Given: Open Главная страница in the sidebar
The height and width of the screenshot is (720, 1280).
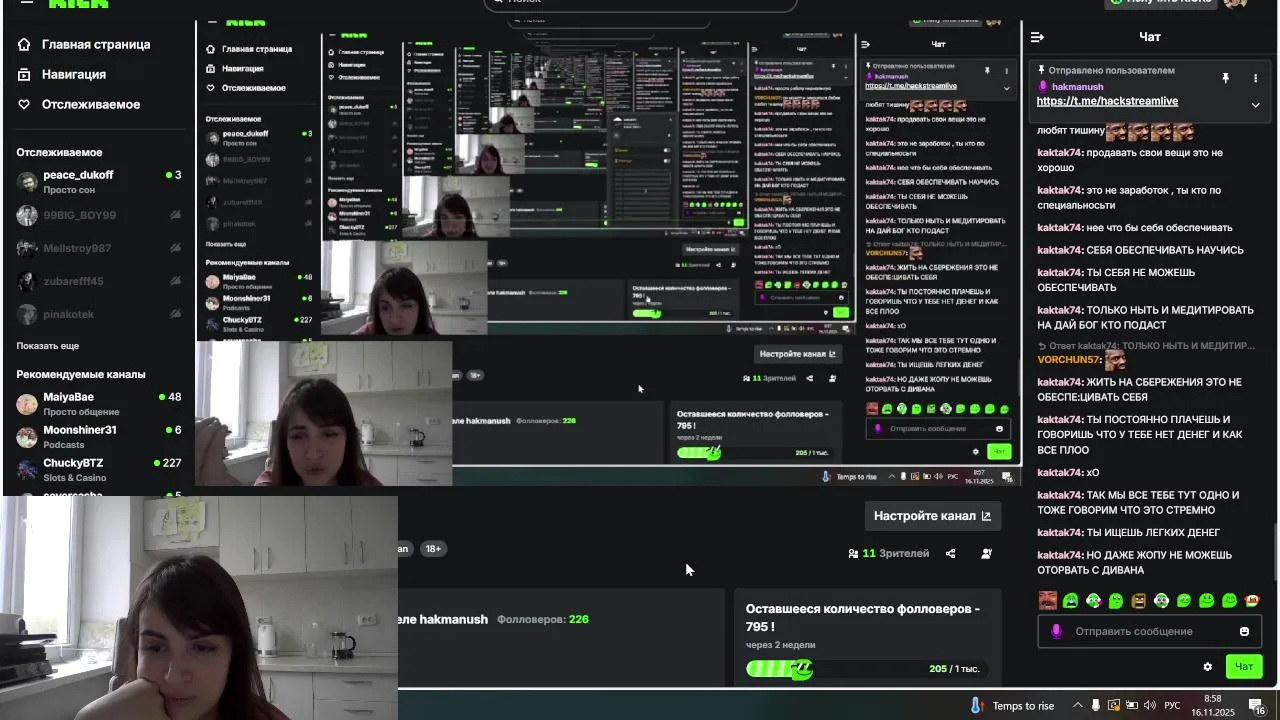Looking at the screenshot, I should [x=84, y=44].
